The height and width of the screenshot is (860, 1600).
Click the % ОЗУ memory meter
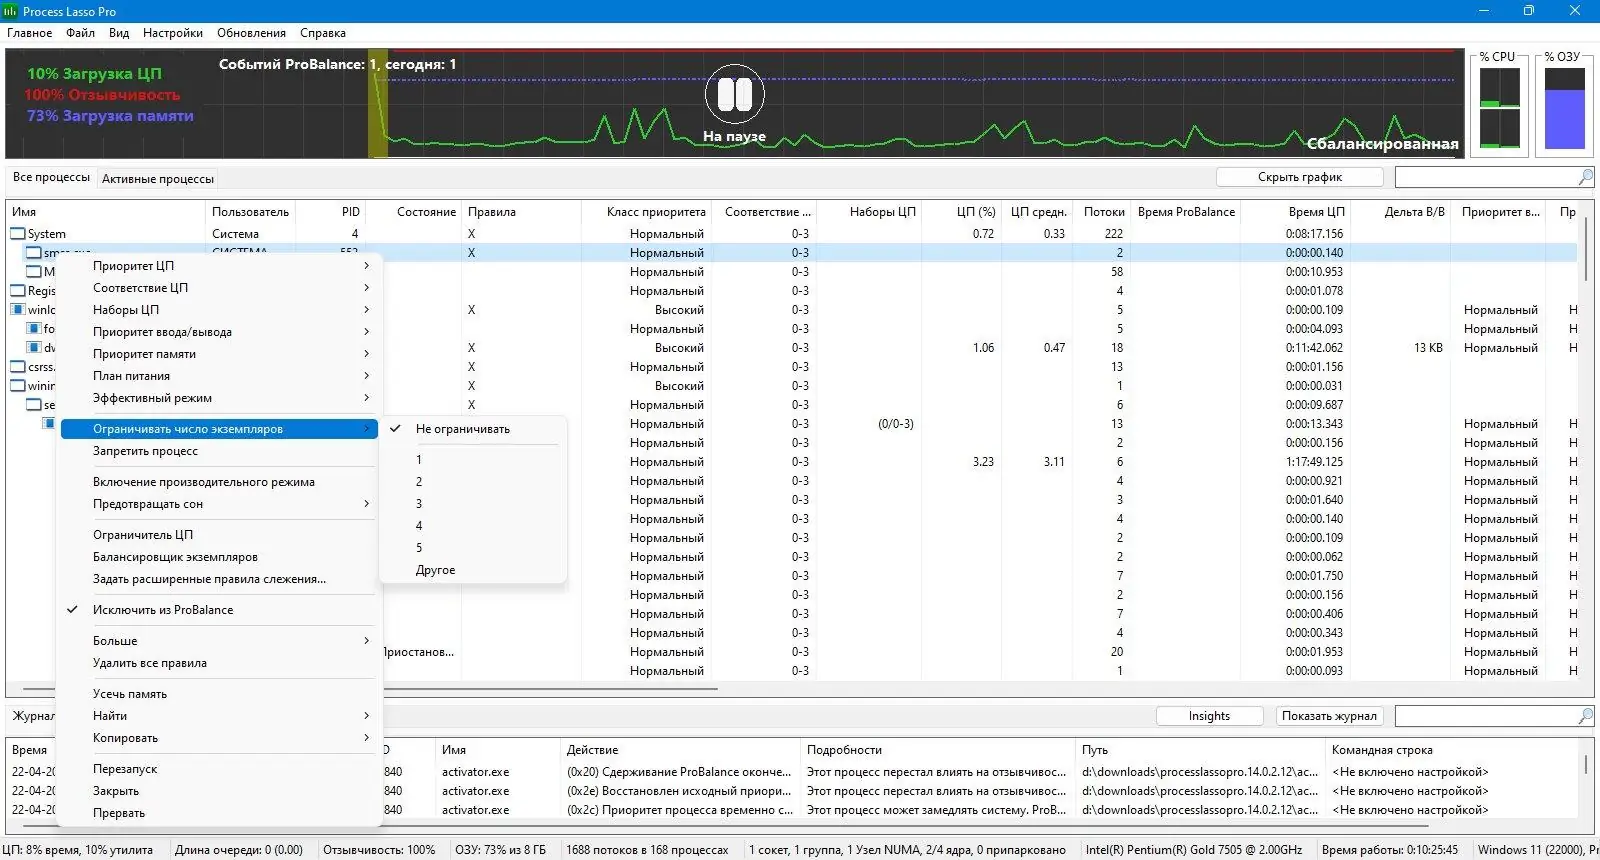(1564, 108)
